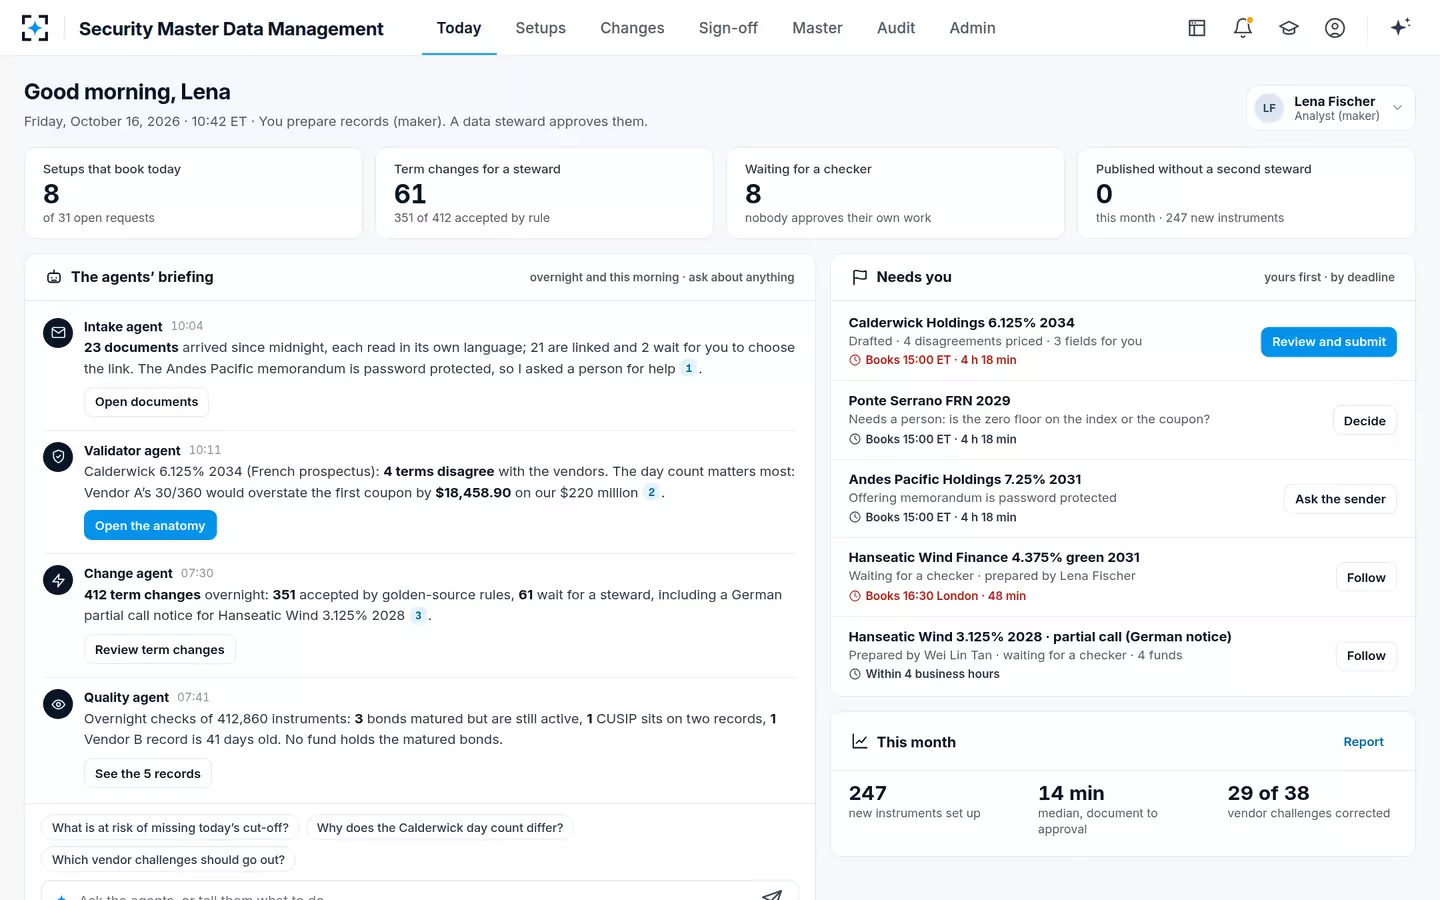Open the Waiting for a checker card
The width and height of the screenshot is (1440, 900).
(895, 193)
